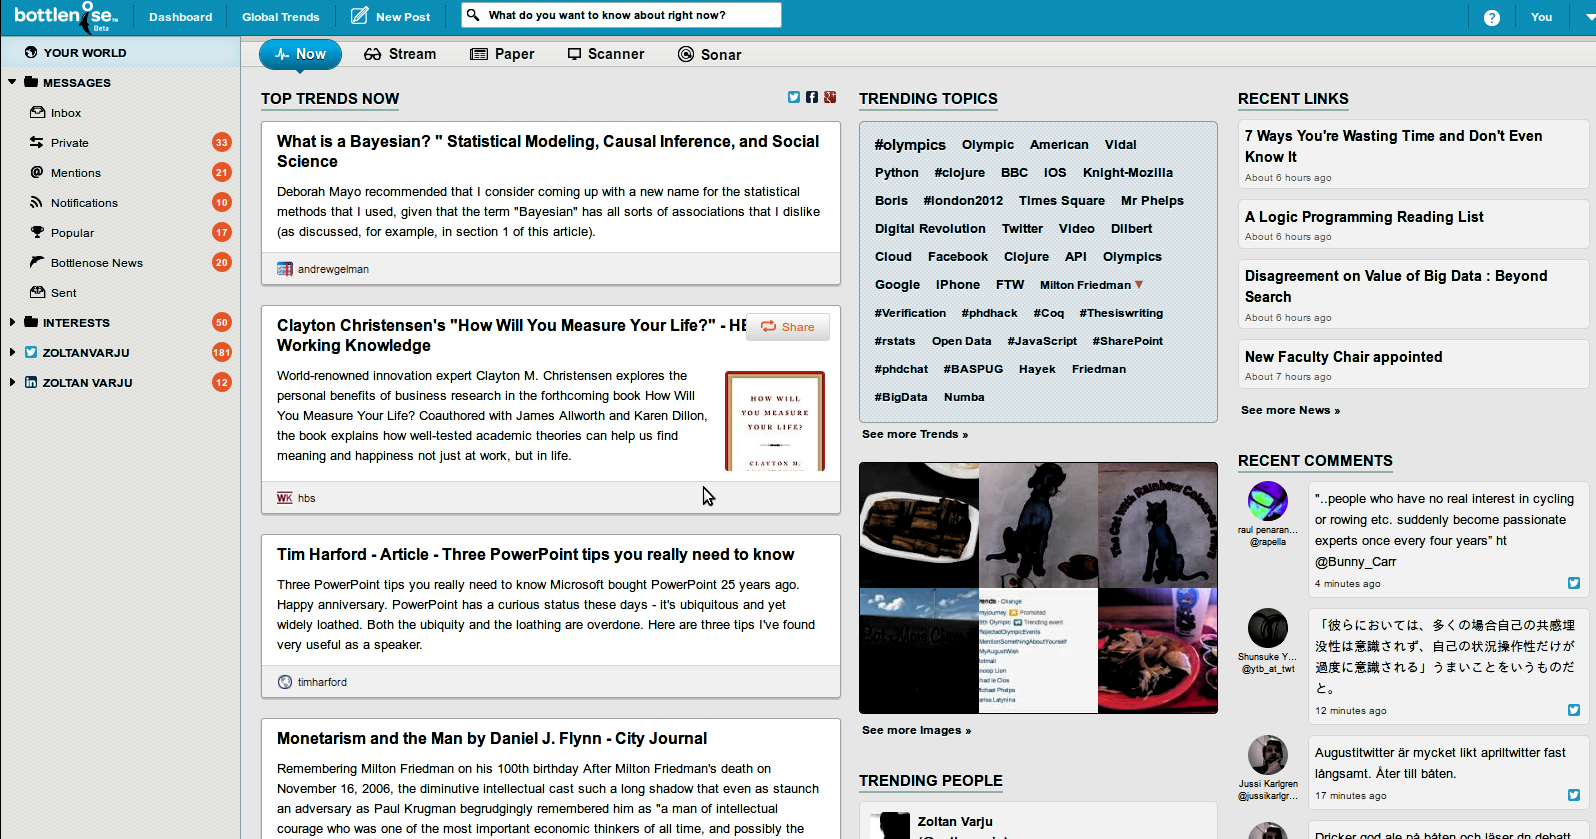This screenshot has width=1596, height=839.
Task: Click the search magnifier icon
Action: click(473, 15)
